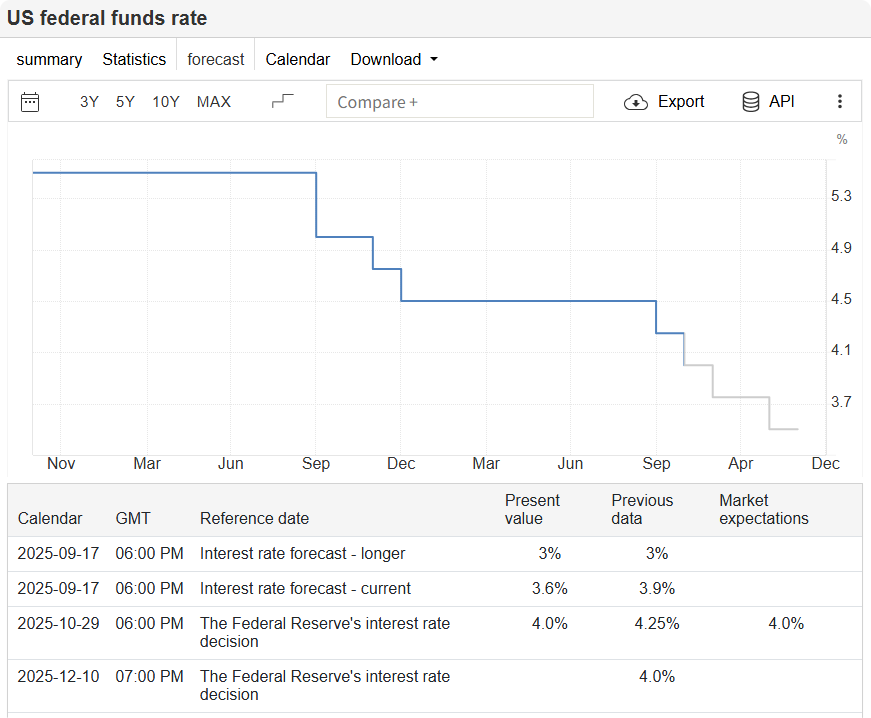871x718 pixels.
Task: Open the Compare+ instrument selector
Action: click(x=460, y=101)
